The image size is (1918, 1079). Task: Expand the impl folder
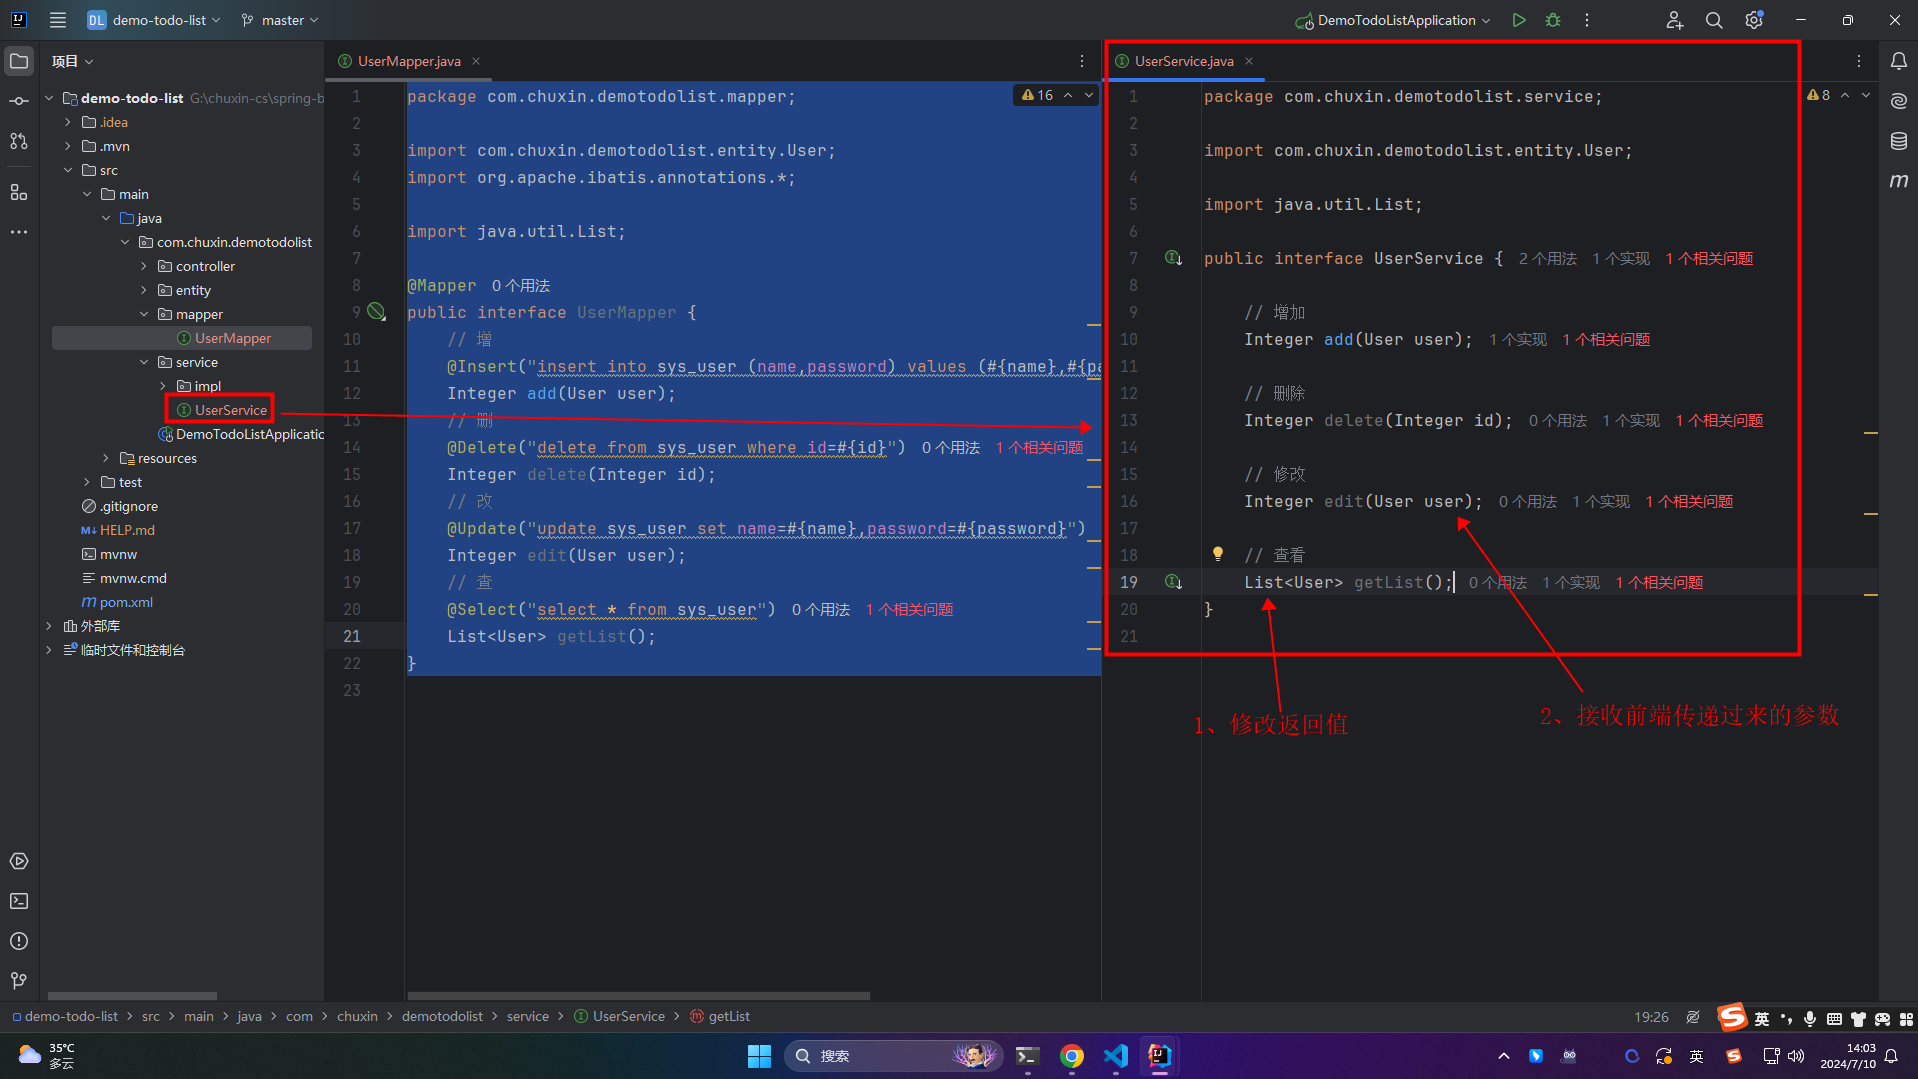click(x=163, y=386)
